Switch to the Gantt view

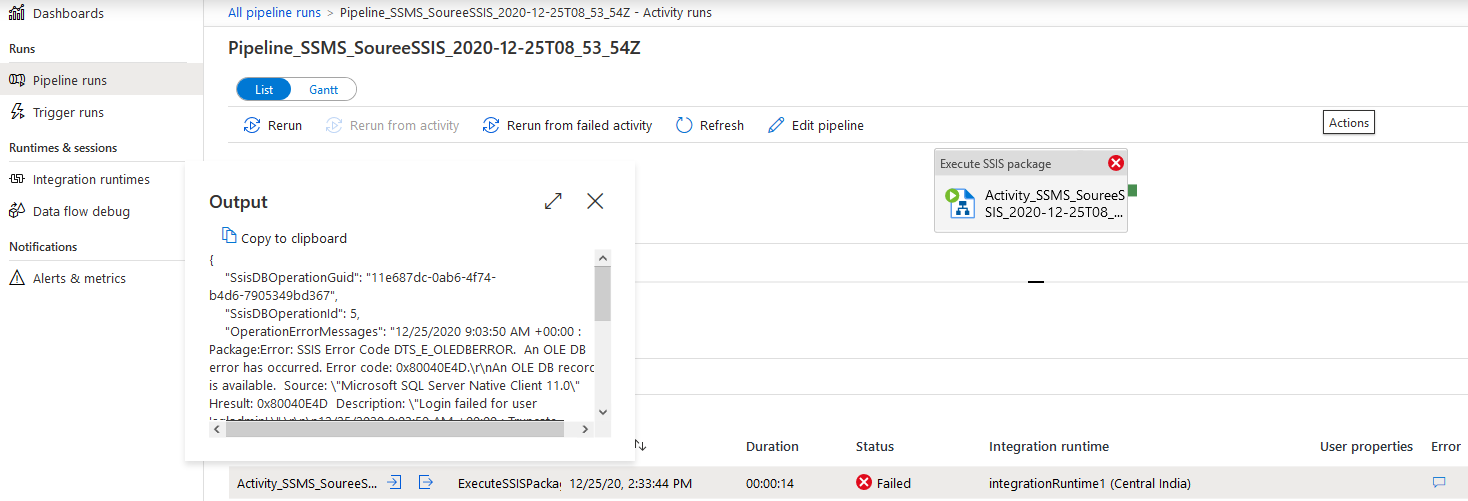[323, 89]
